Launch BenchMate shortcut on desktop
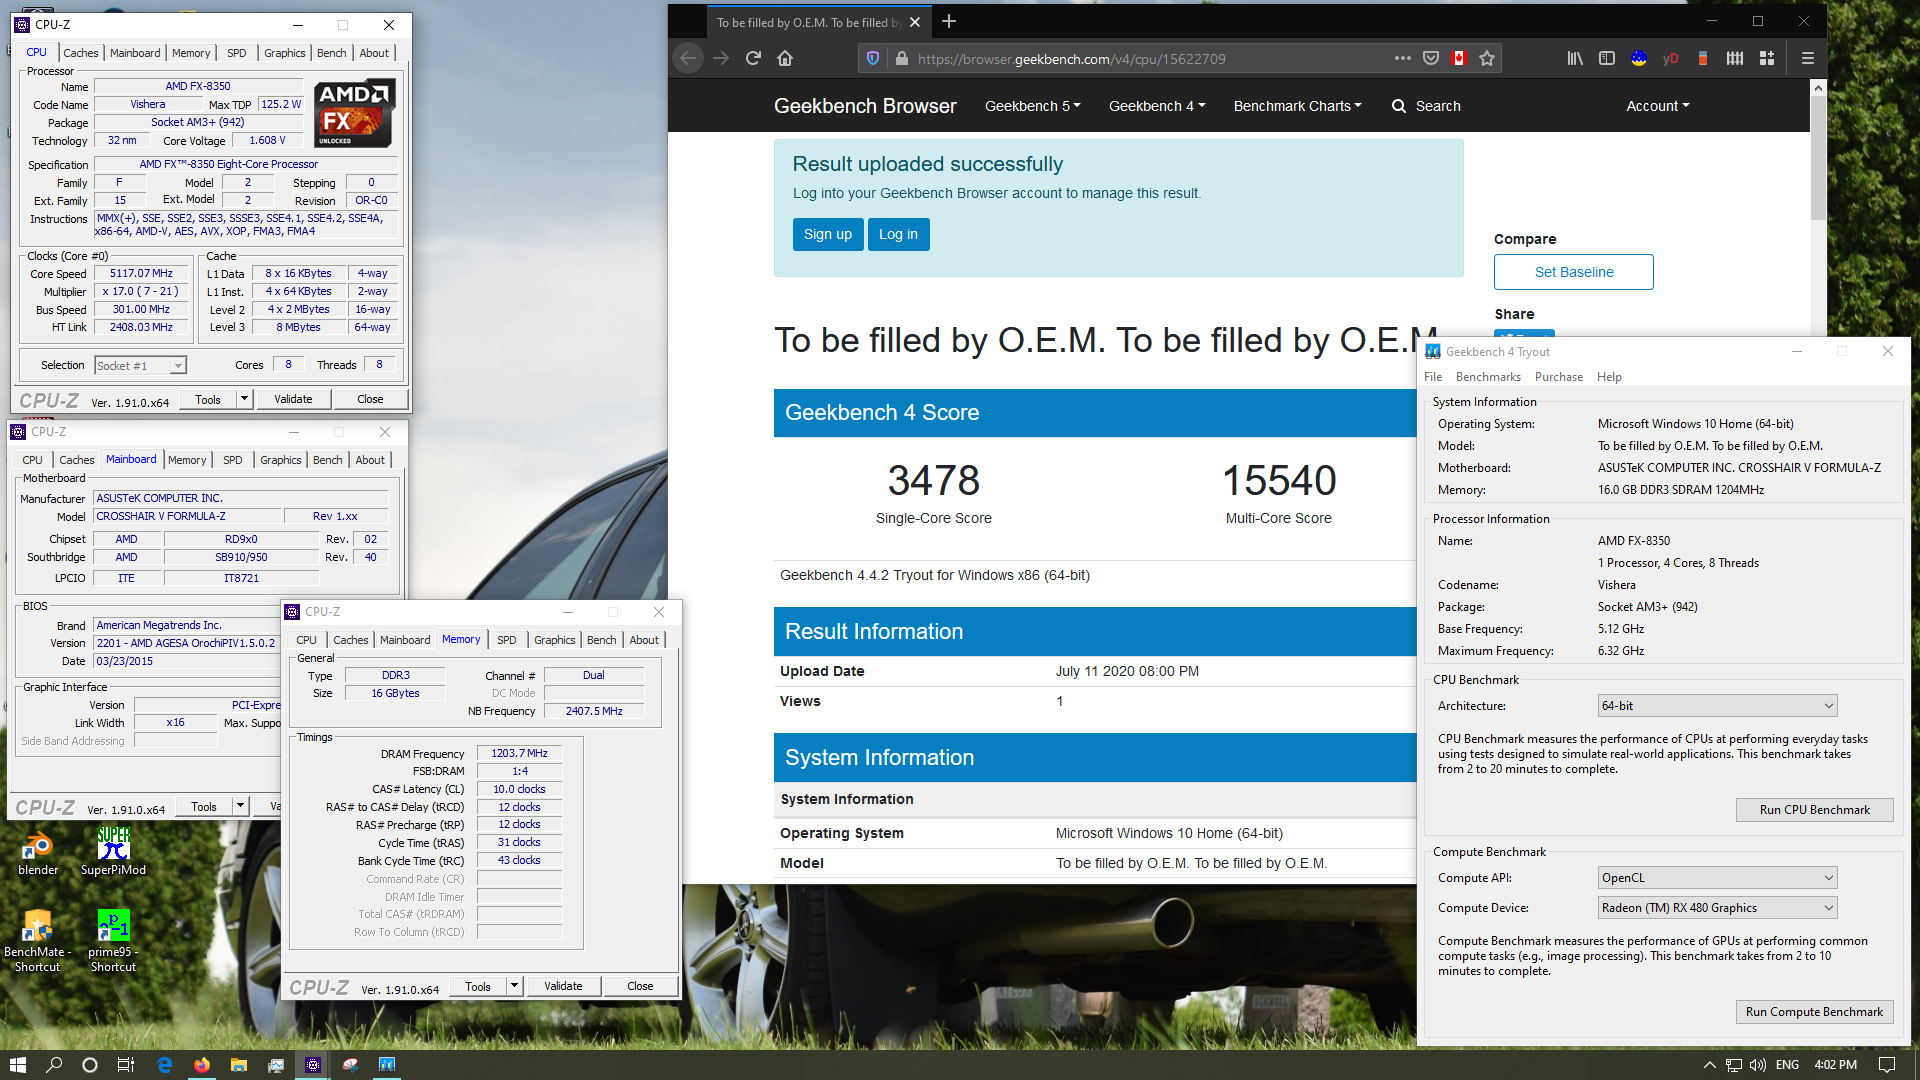The image size is (1920, 1080). (37, 941)
